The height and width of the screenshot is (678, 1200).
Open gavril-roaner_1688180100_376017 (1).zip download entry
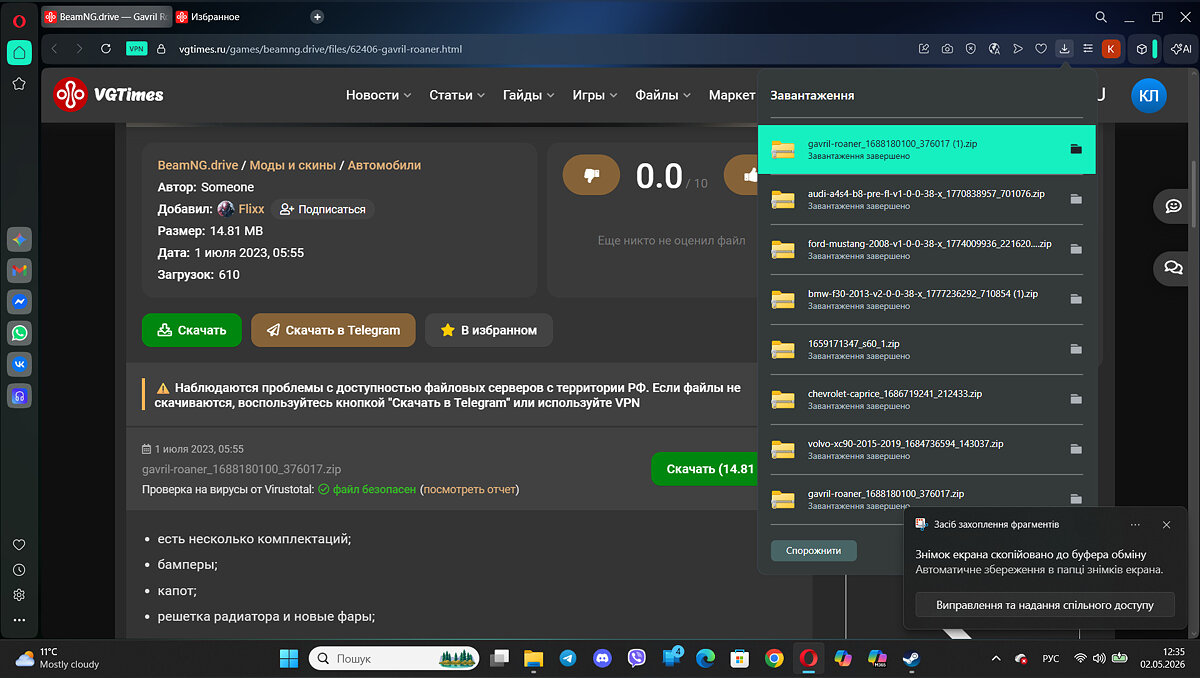(x=927, y=149)
